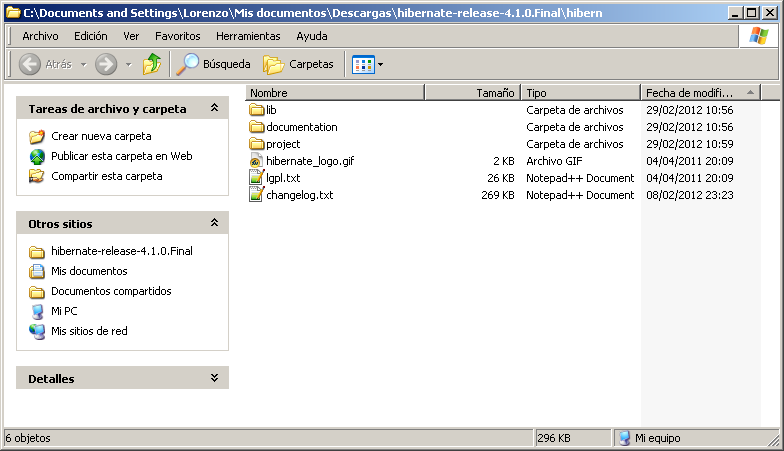Open the back history dropdown arrow
Screen dimensions: 784x451
tap(81, 65)
